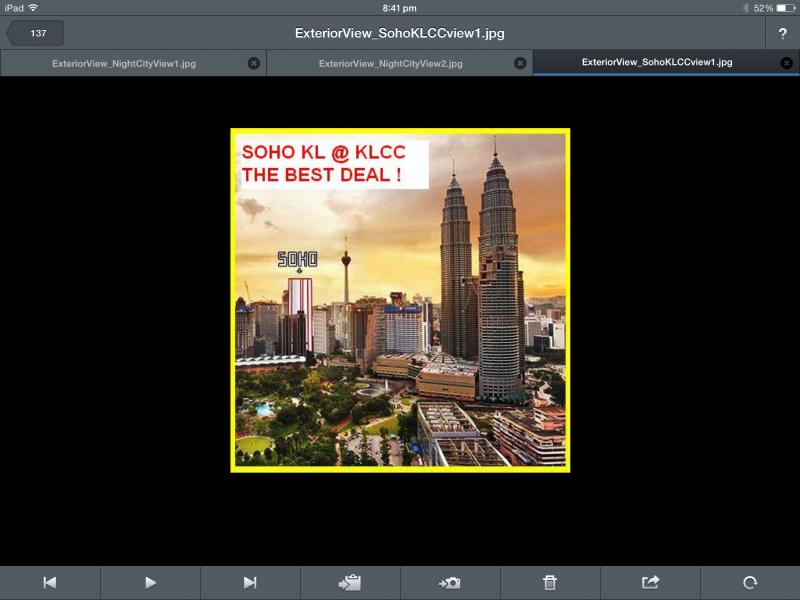This screenshot has width=800, height=600.
Task: Click the copy to clipboard icon
Action: [349, 582]
